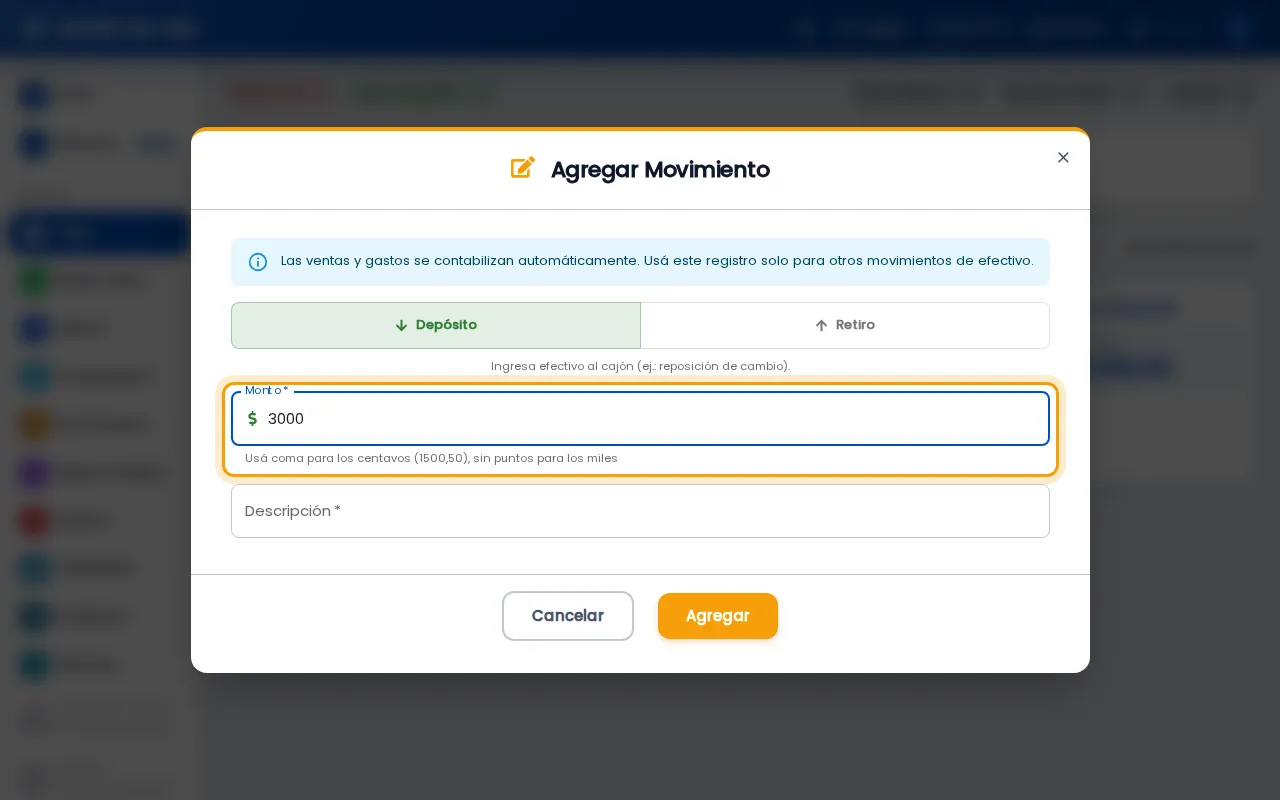The image size is (1280, 800).
Task: Click the down arrow icon on Depósito
Action: [401, 325]
